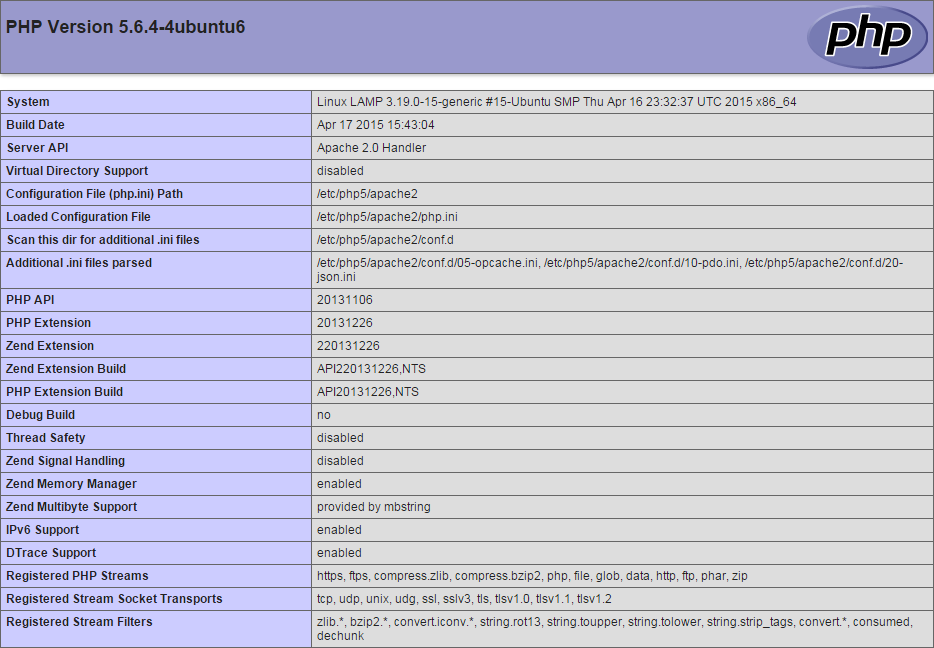
Task: Select the parsed .ini files list starting "05-opcache.ini"
Action: tap(610, 270)
